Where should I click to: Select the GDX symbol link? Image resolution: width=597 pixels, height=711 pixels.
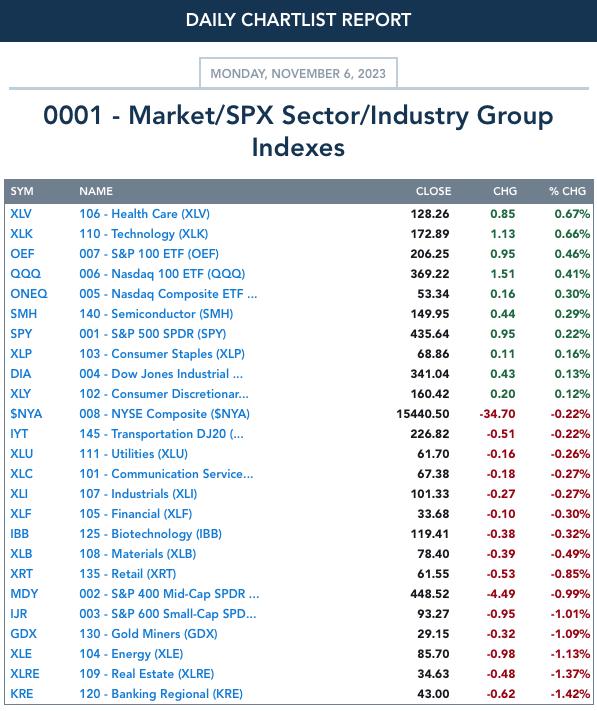pos(24,633)
